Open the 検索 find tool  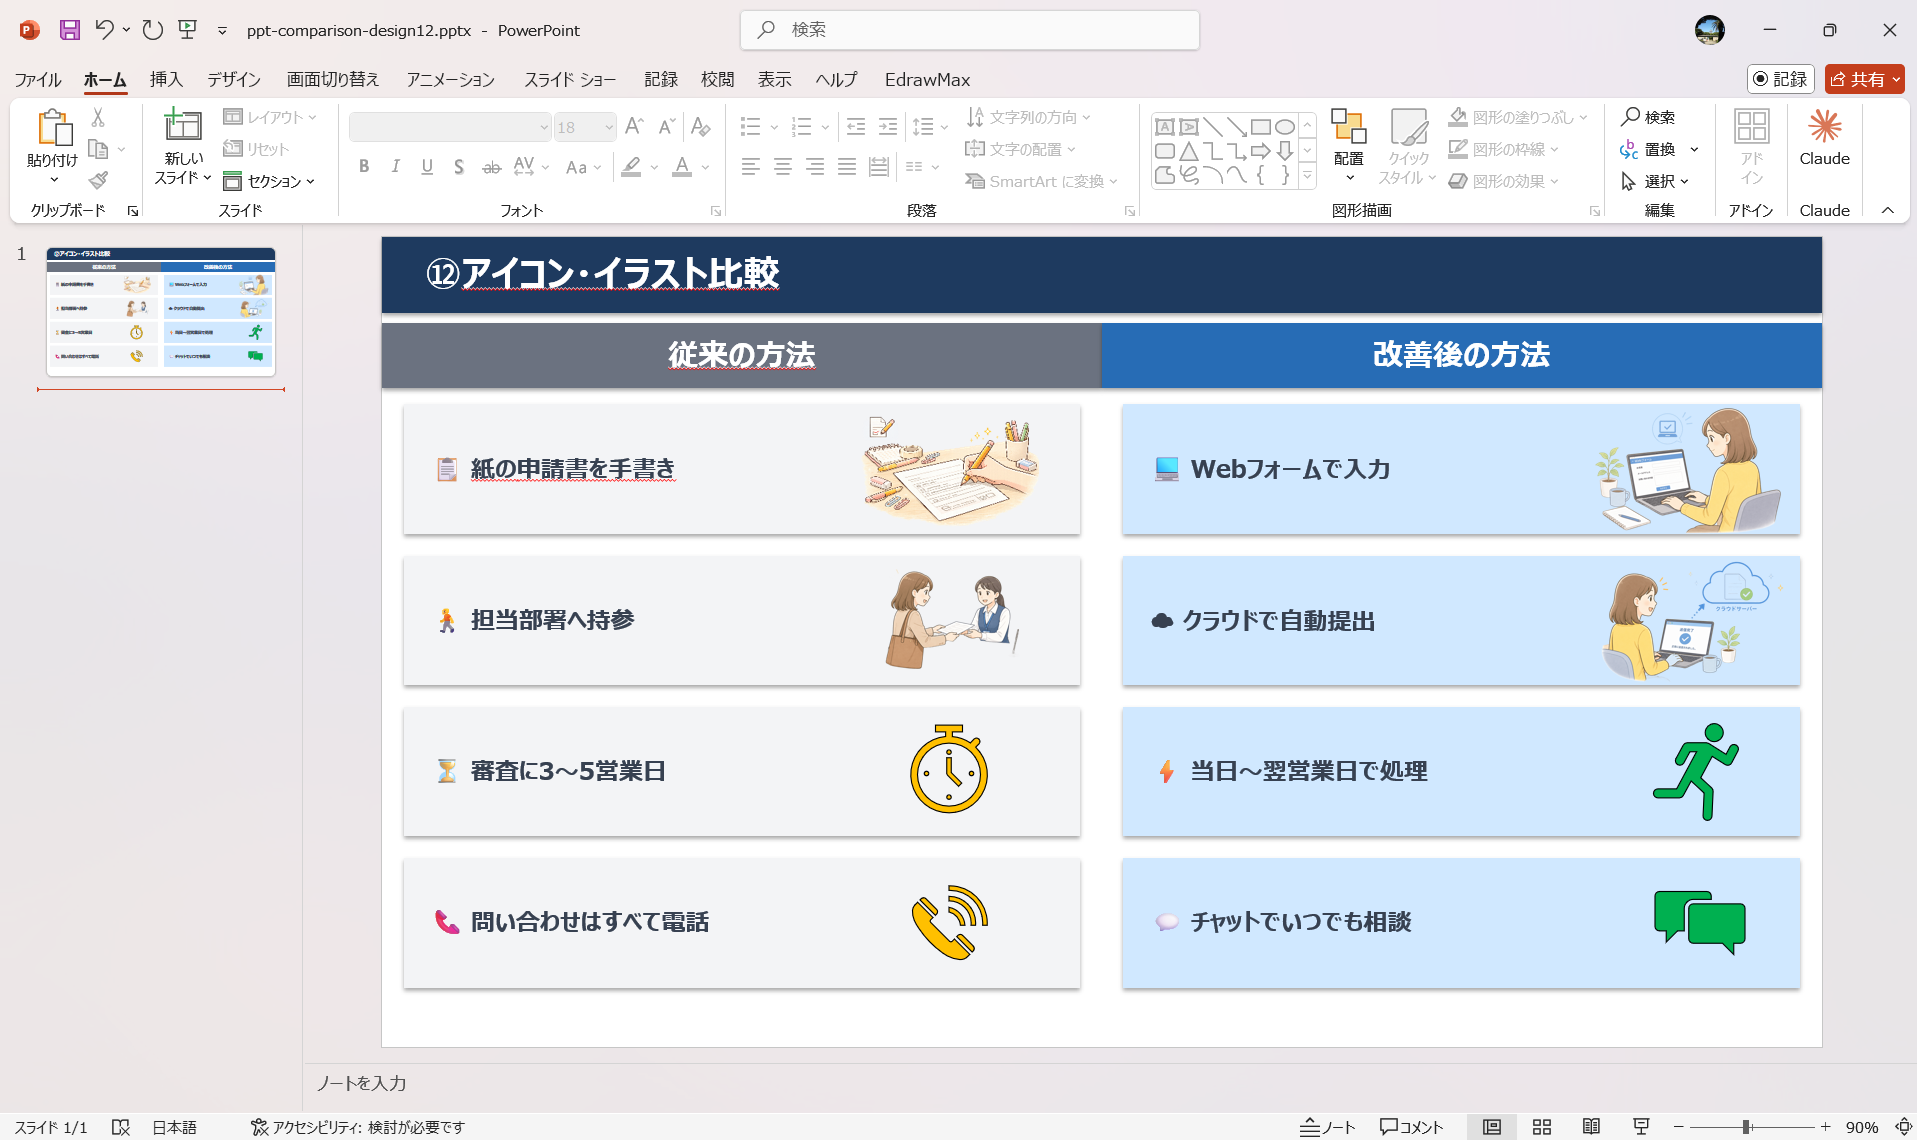(x=1648, y=117)
